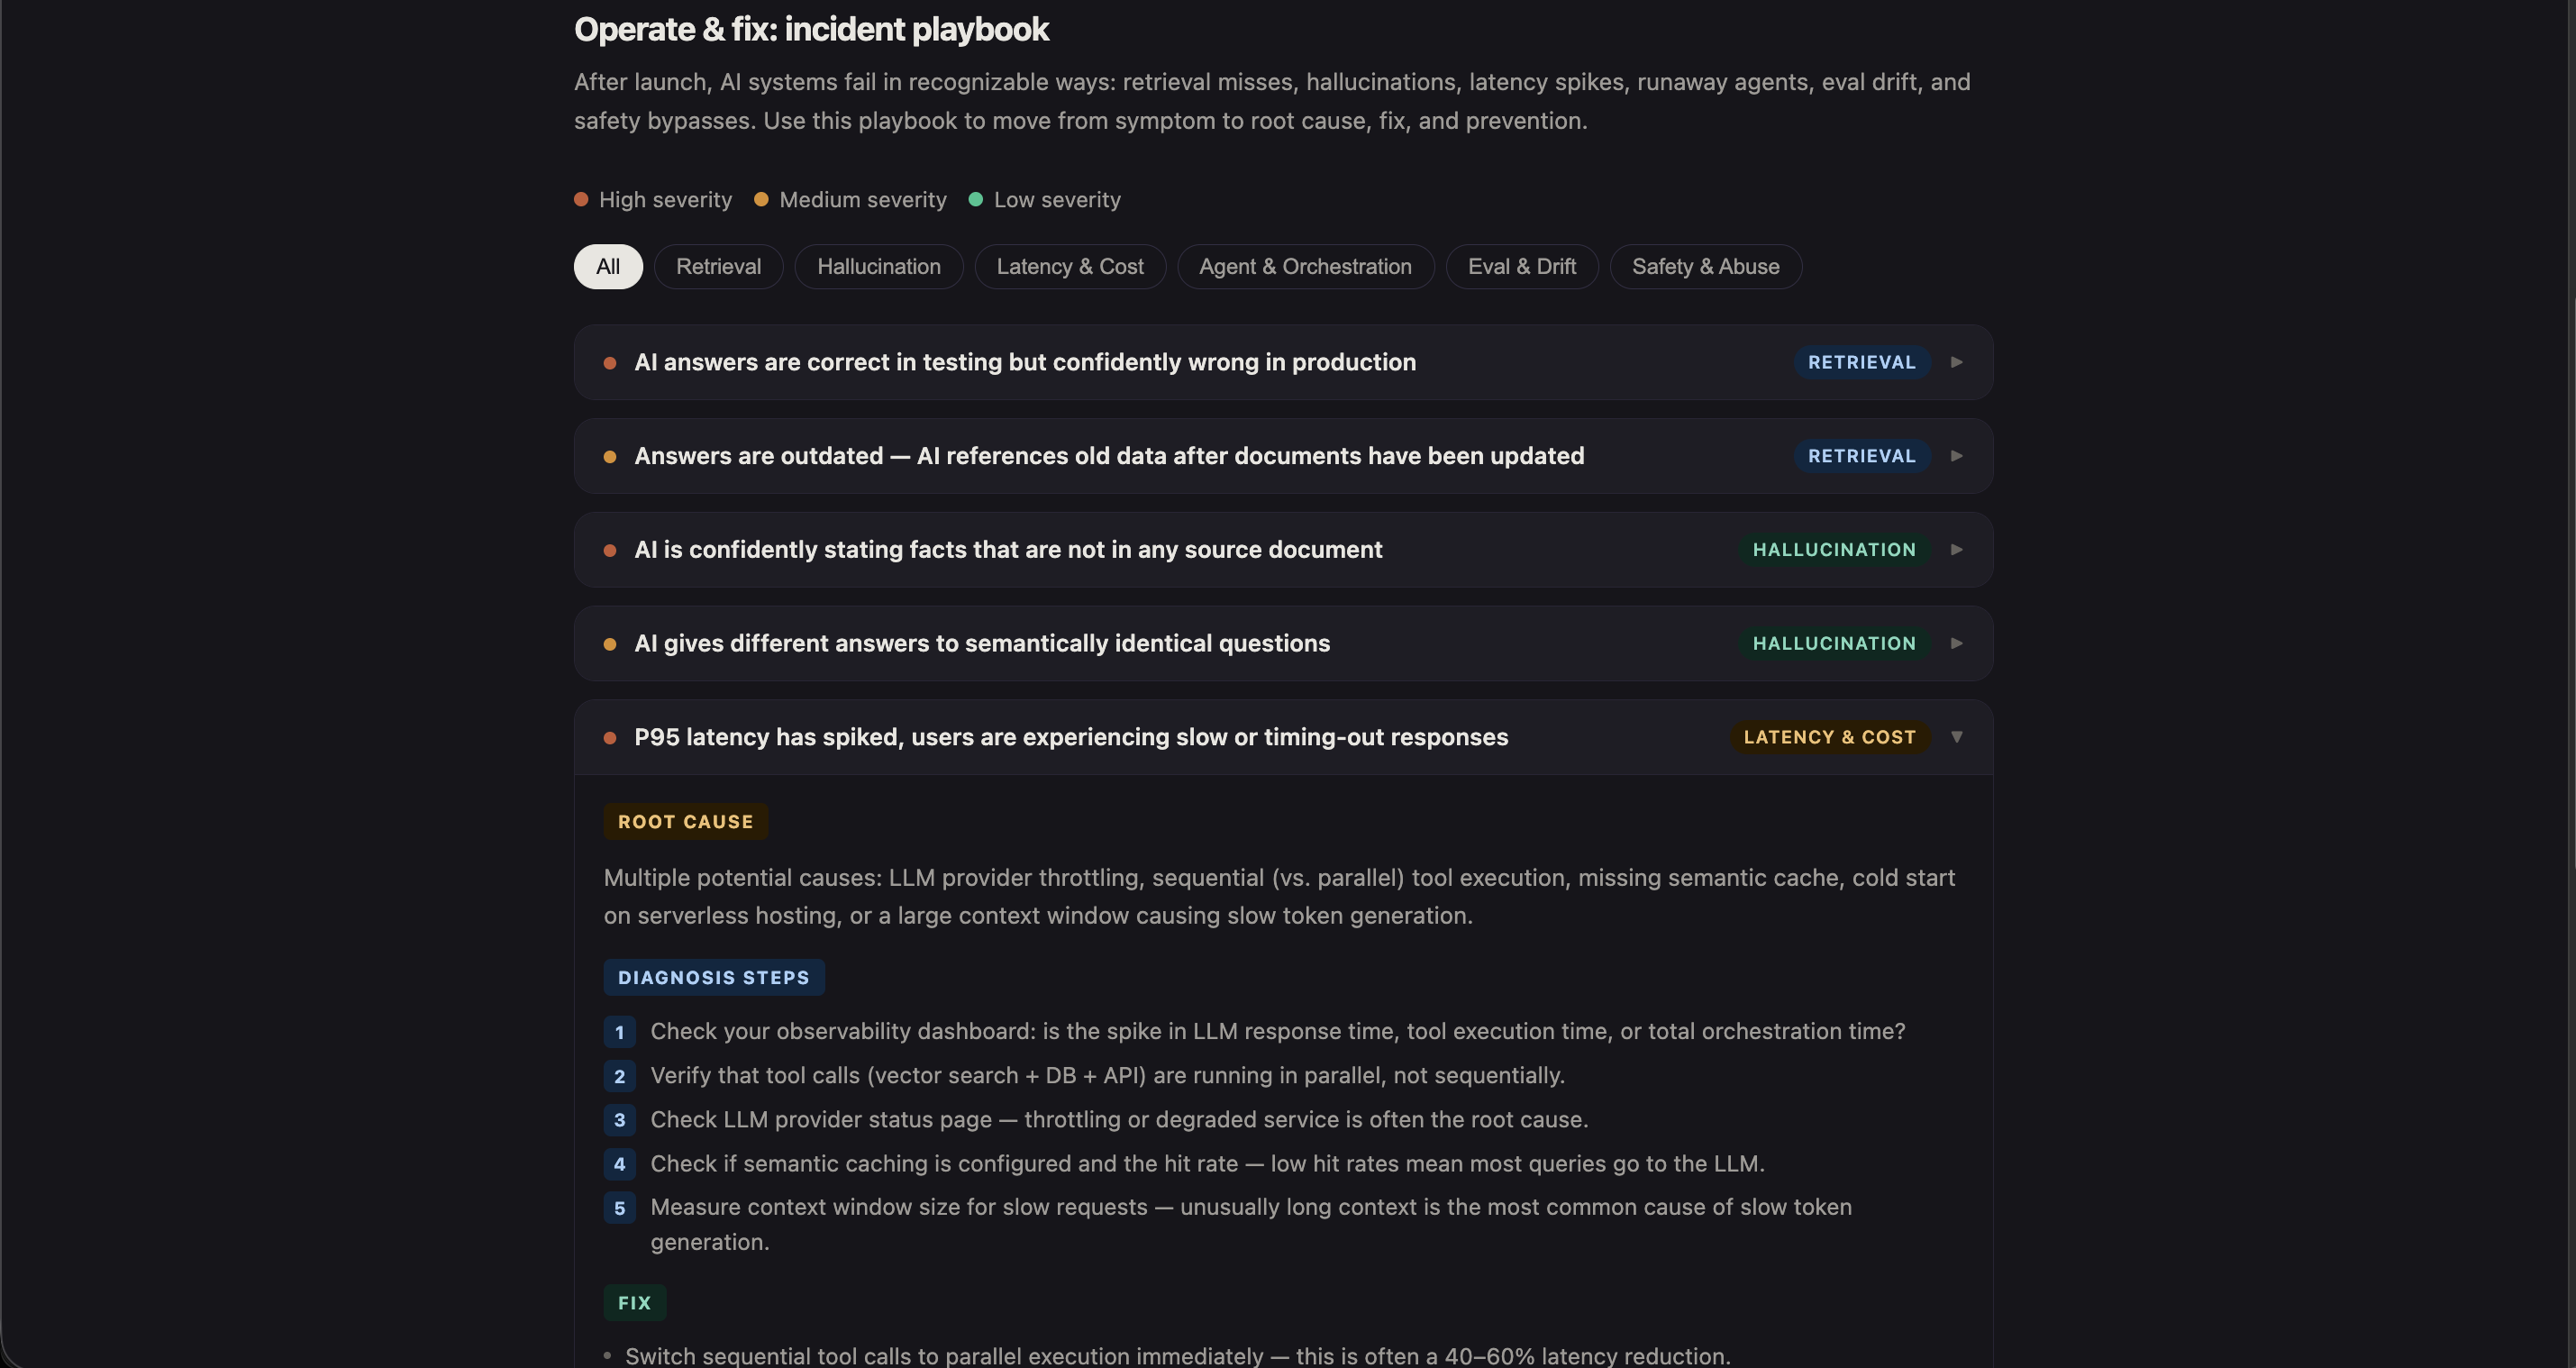
Task: Open 'Answers are outdated' incident title
Action: 1109,456
